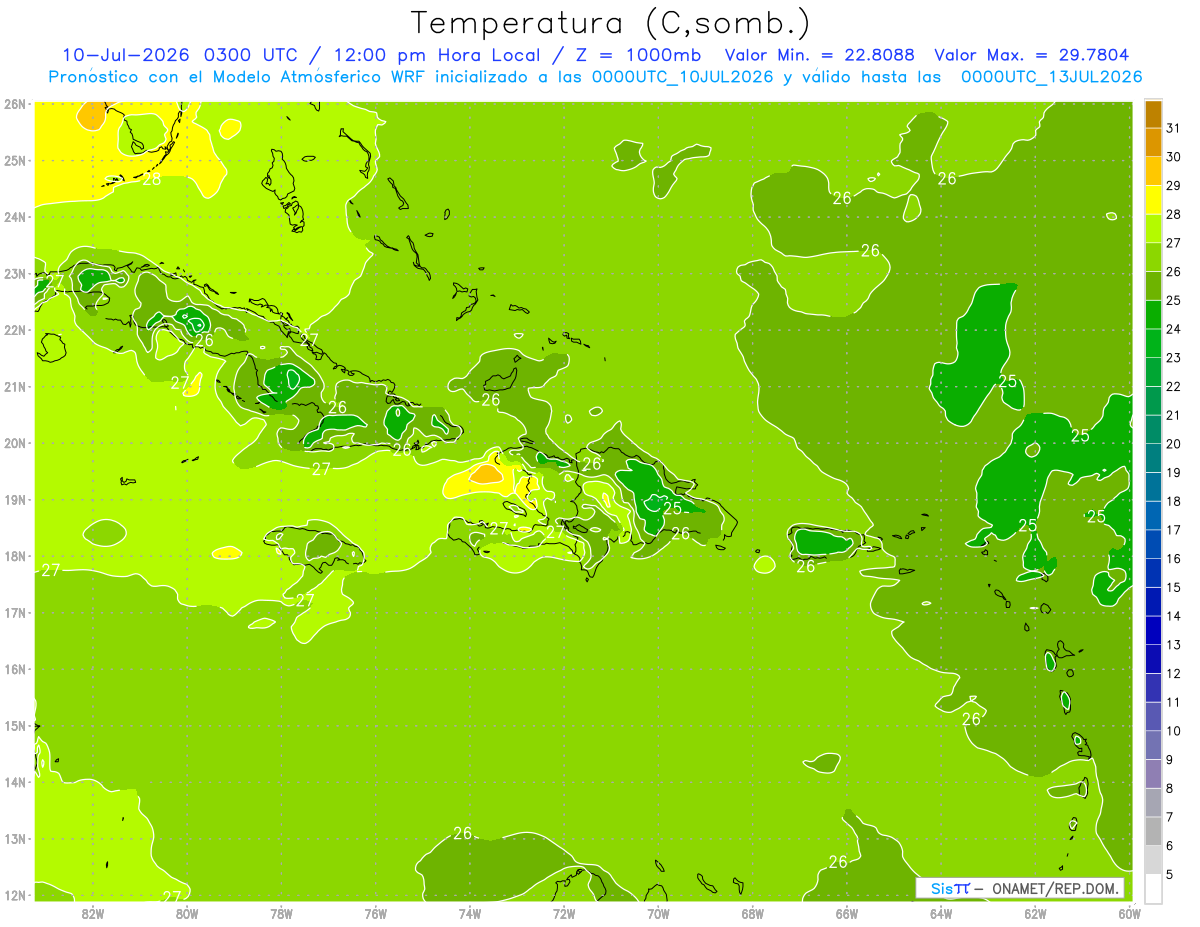Click the 66W longitude axis label

click(x=847, y=913)
